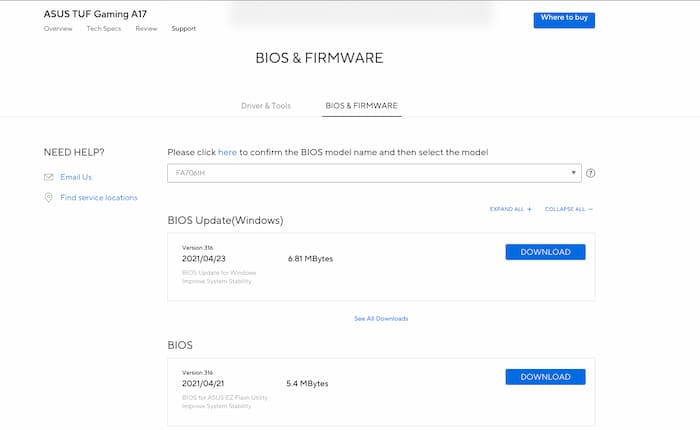
Task: Select Support in the product navigation
Action: pos(183,29)
